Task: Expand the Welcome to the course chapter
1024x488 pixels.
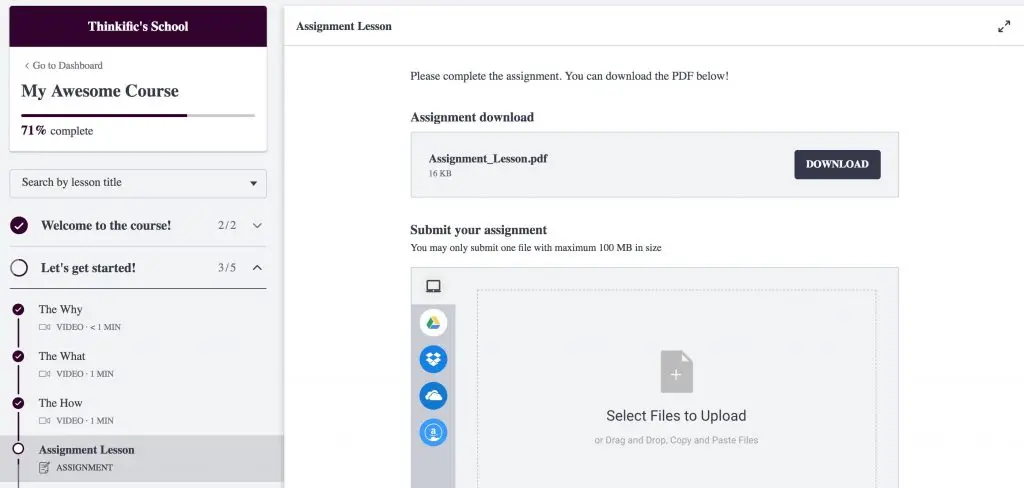Action: tap(257, 226)
